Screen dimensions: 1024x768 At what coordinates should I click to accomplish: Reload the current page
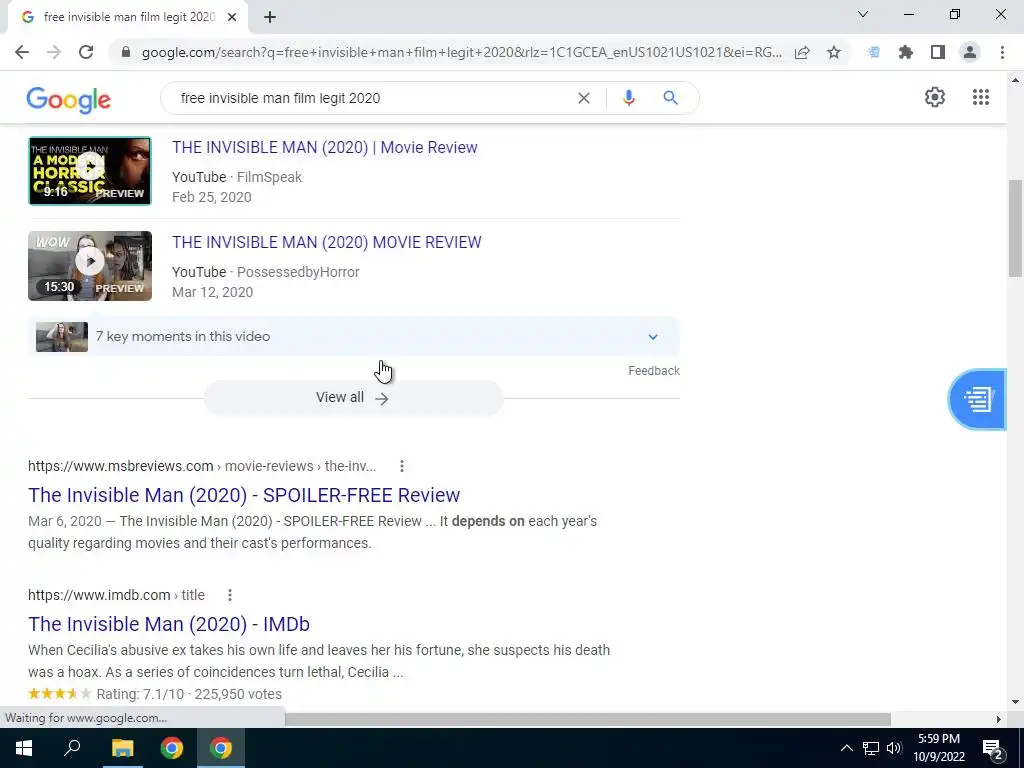coord(86,52)
